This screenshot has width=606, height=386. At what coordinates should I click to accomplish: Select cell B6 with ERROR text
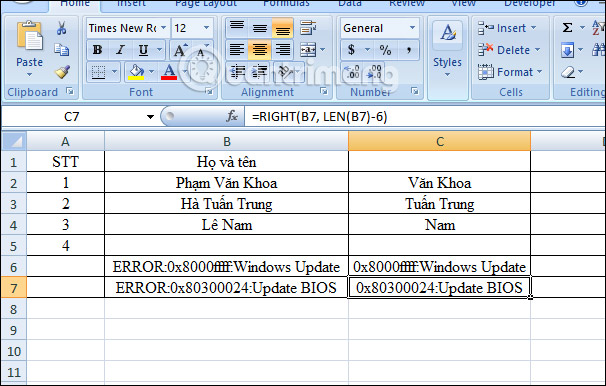226,267
